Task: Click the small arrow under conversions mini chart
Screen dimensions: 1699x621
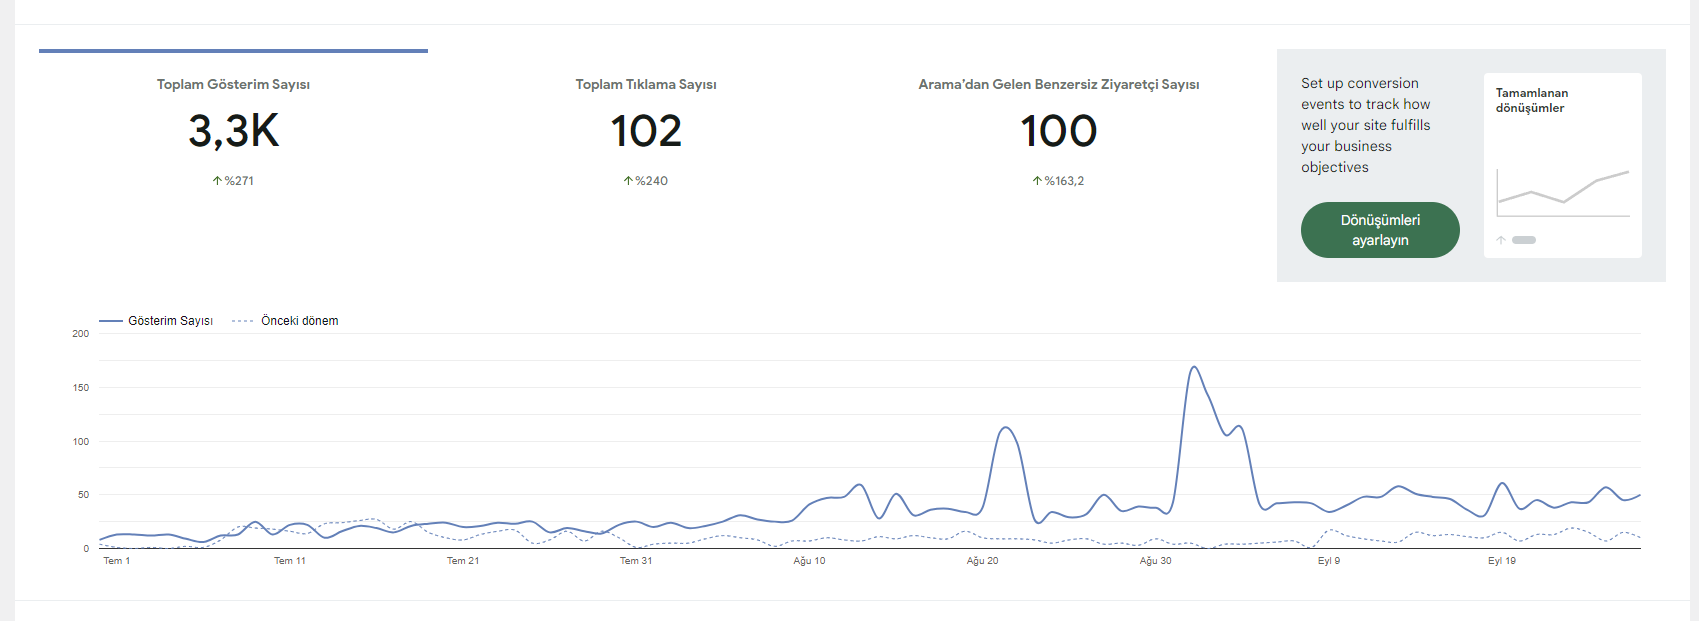Action: click(1501, 240)
